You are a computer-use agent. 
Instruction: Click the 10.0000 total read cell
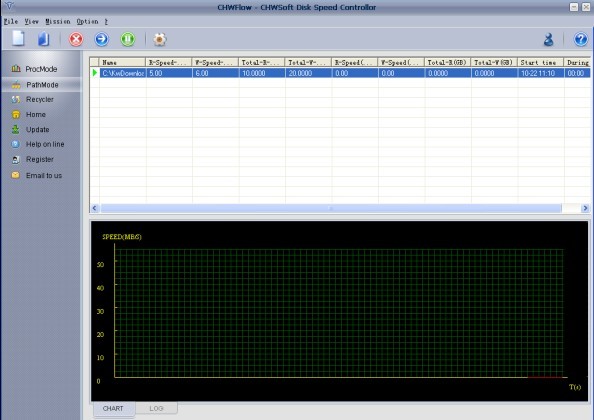click(262, 73)
